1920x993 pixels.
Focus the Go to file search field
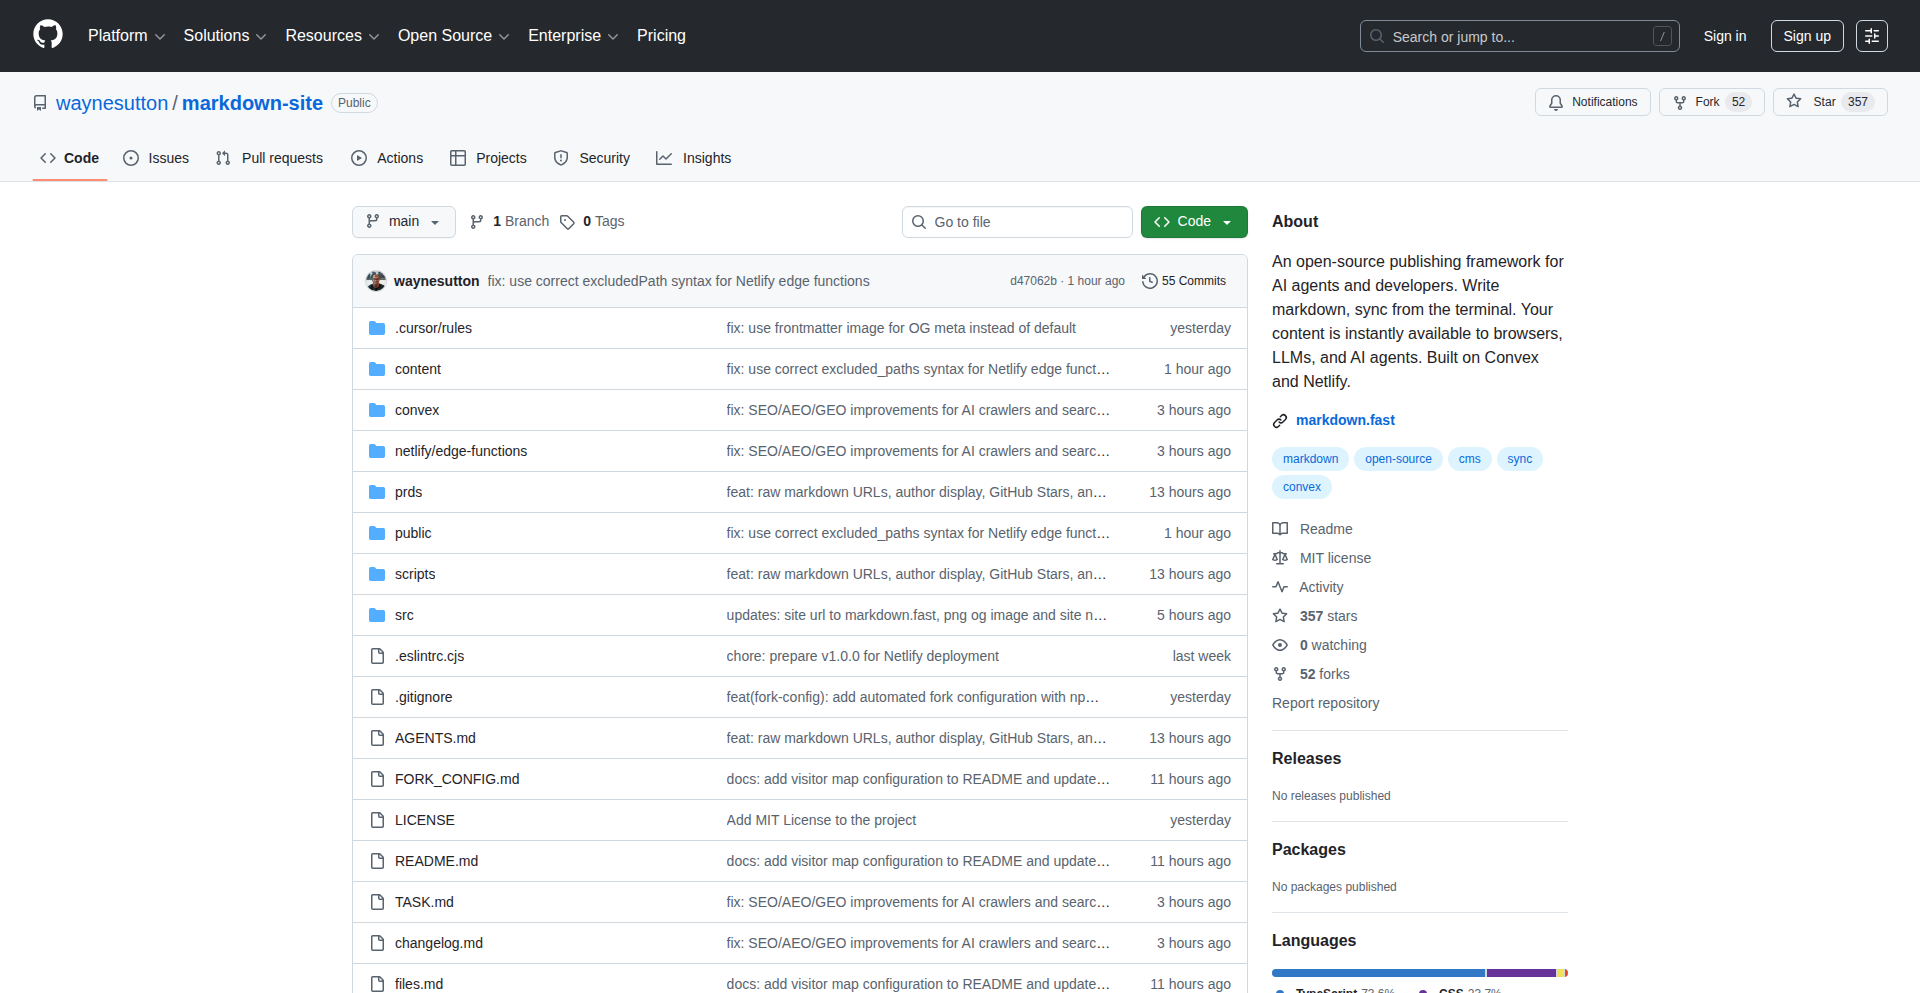pos(1017,222)
